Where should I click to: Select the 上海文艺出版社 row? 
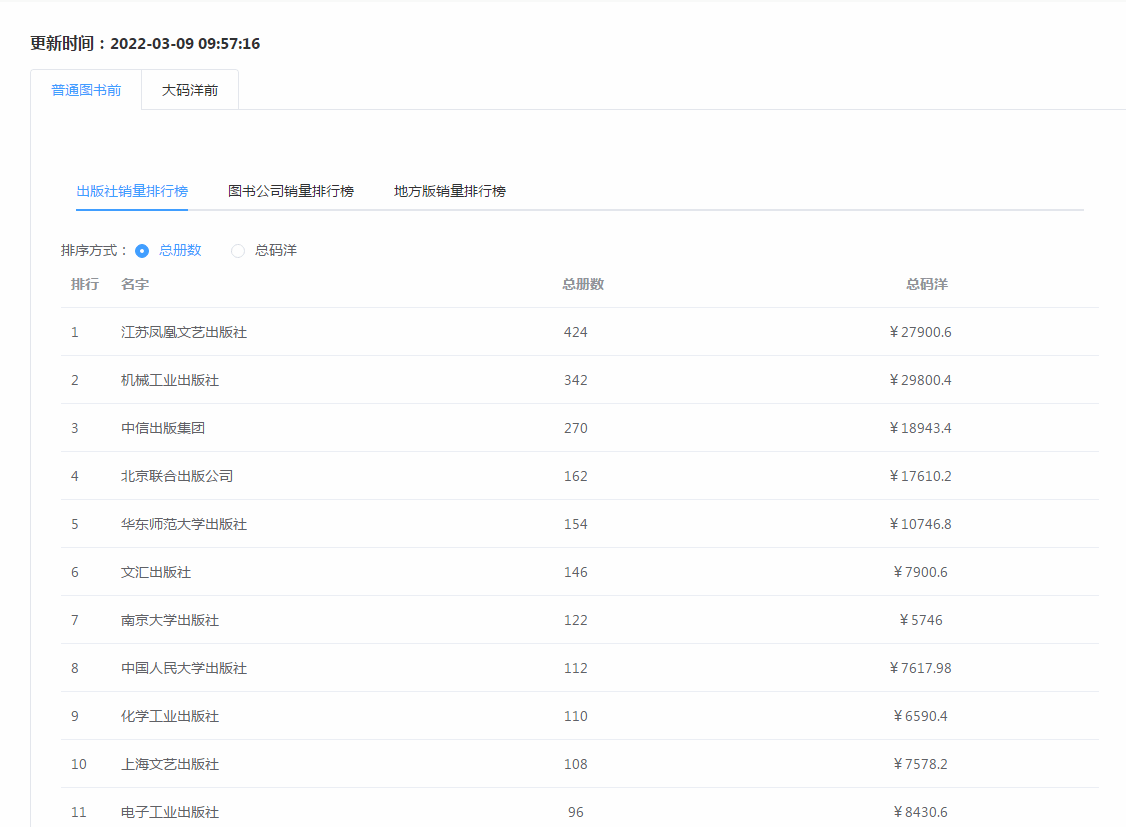170,764
